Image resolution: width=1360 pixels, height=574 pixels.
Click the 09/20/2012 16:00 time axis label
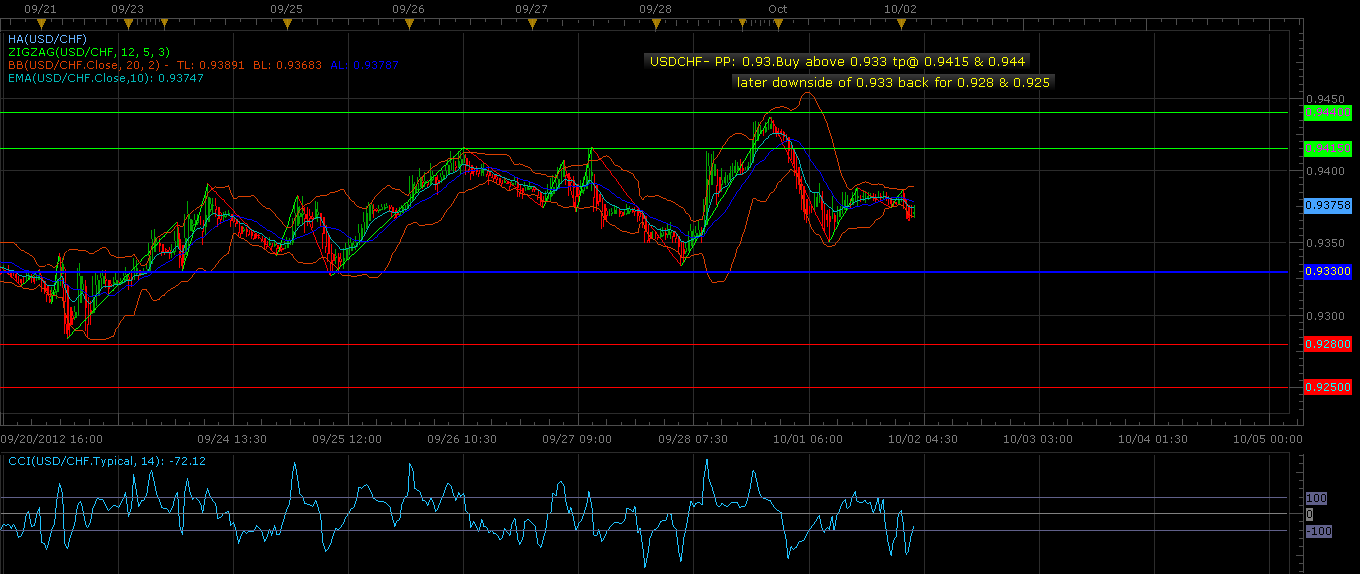click(51, 438)
